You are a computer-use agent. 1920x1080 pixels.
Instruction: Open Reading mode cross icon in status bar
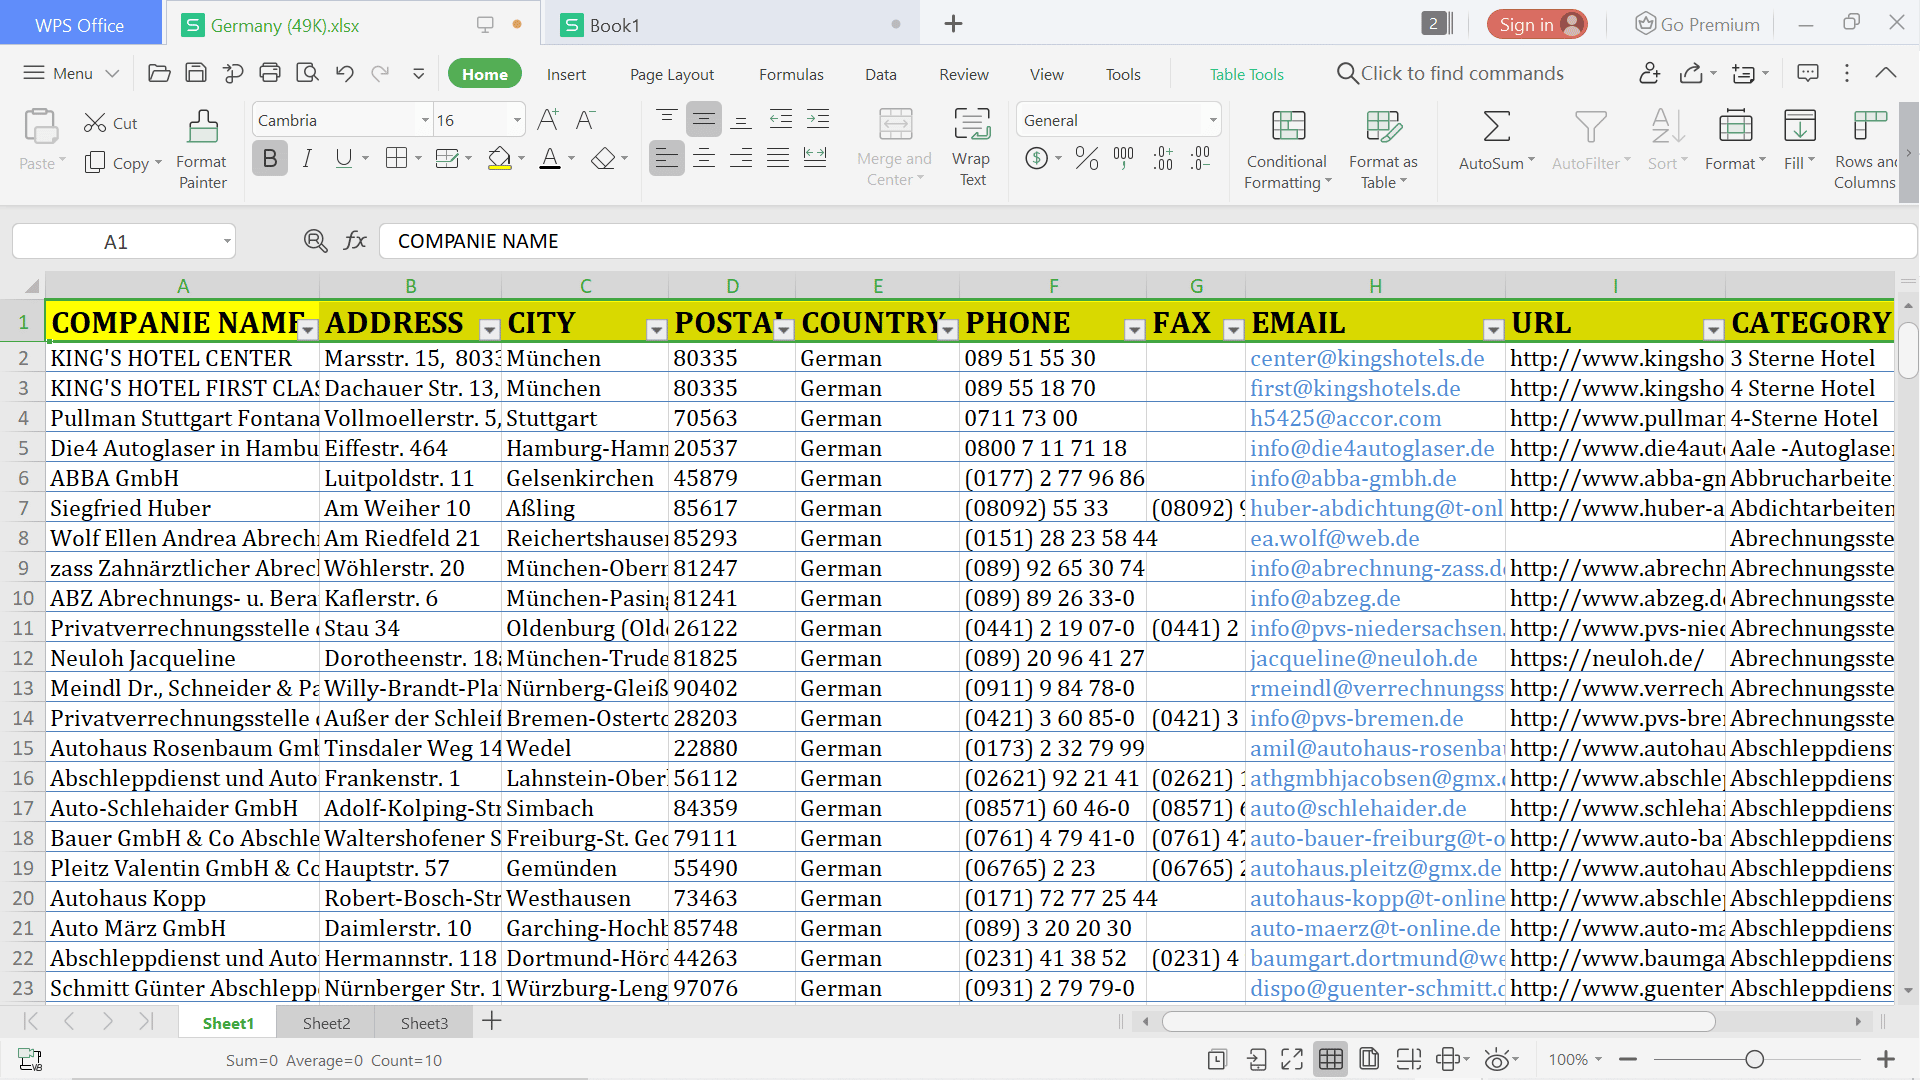[x=1448, y=1059]
